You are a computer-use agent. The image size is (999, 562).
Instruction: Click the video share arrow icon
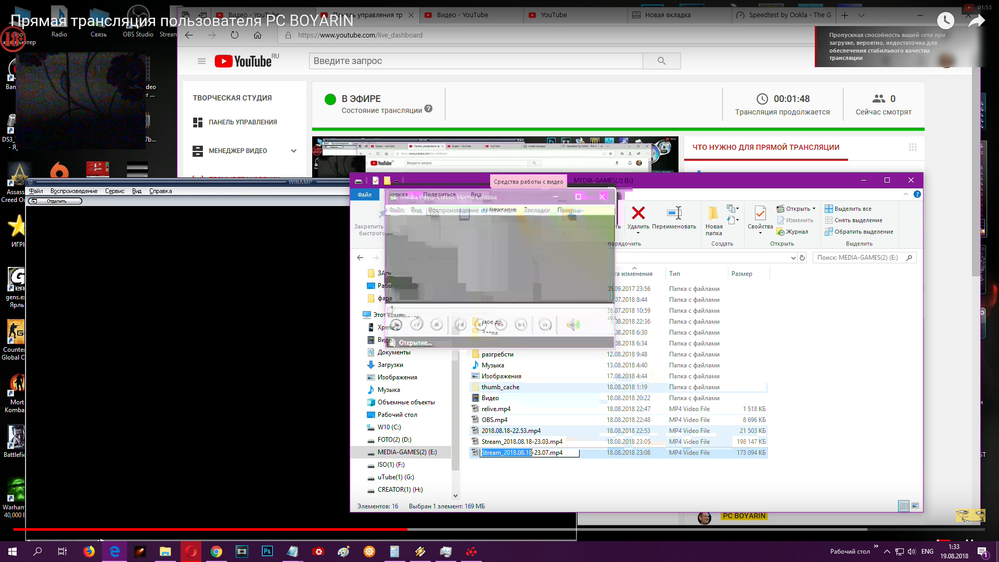(x=977, y=21)
